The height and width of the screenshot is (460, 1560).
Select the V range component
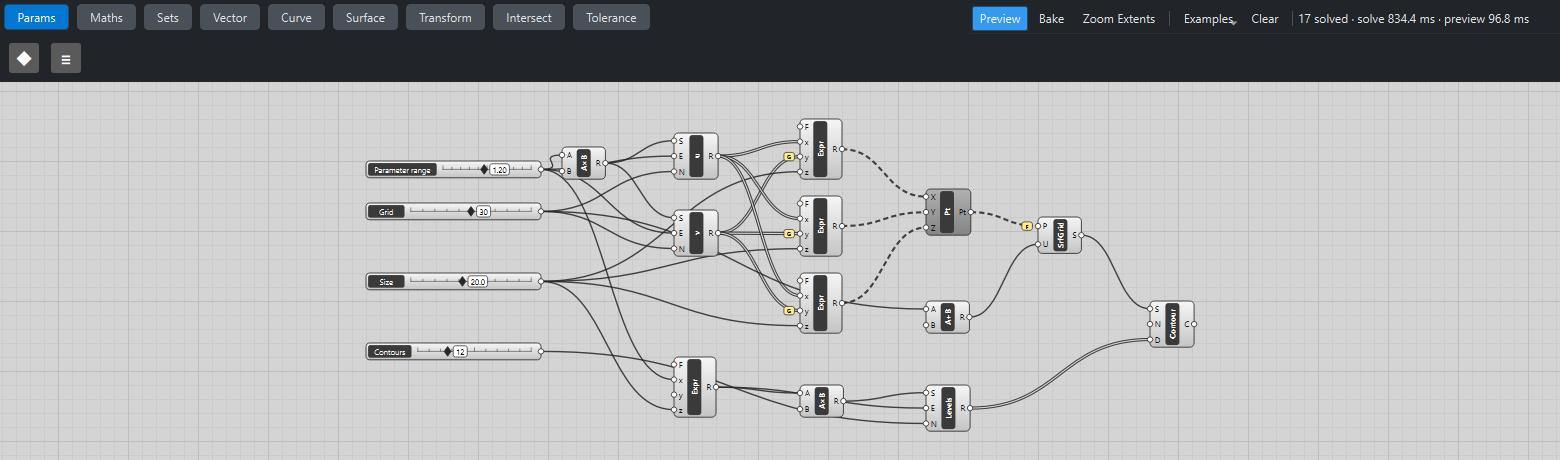tap(696, 233)
